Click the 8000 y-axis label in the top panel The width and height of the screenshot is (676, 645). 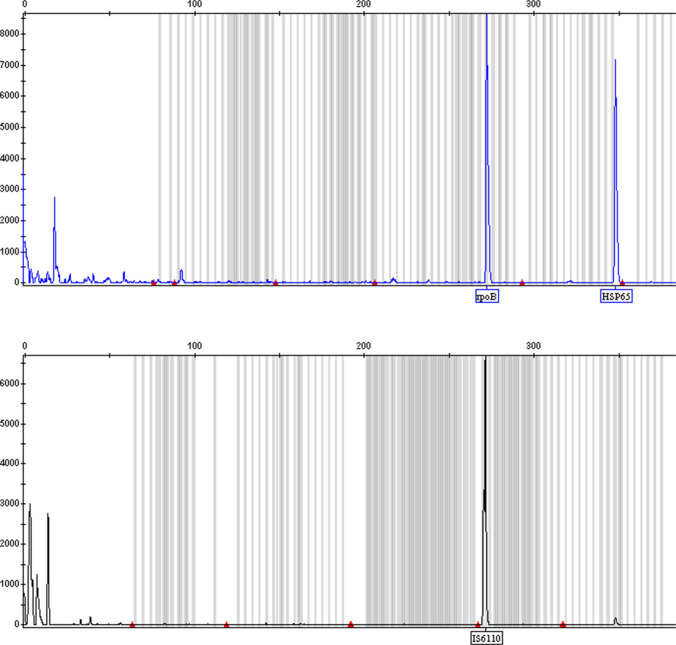(9, 34)
